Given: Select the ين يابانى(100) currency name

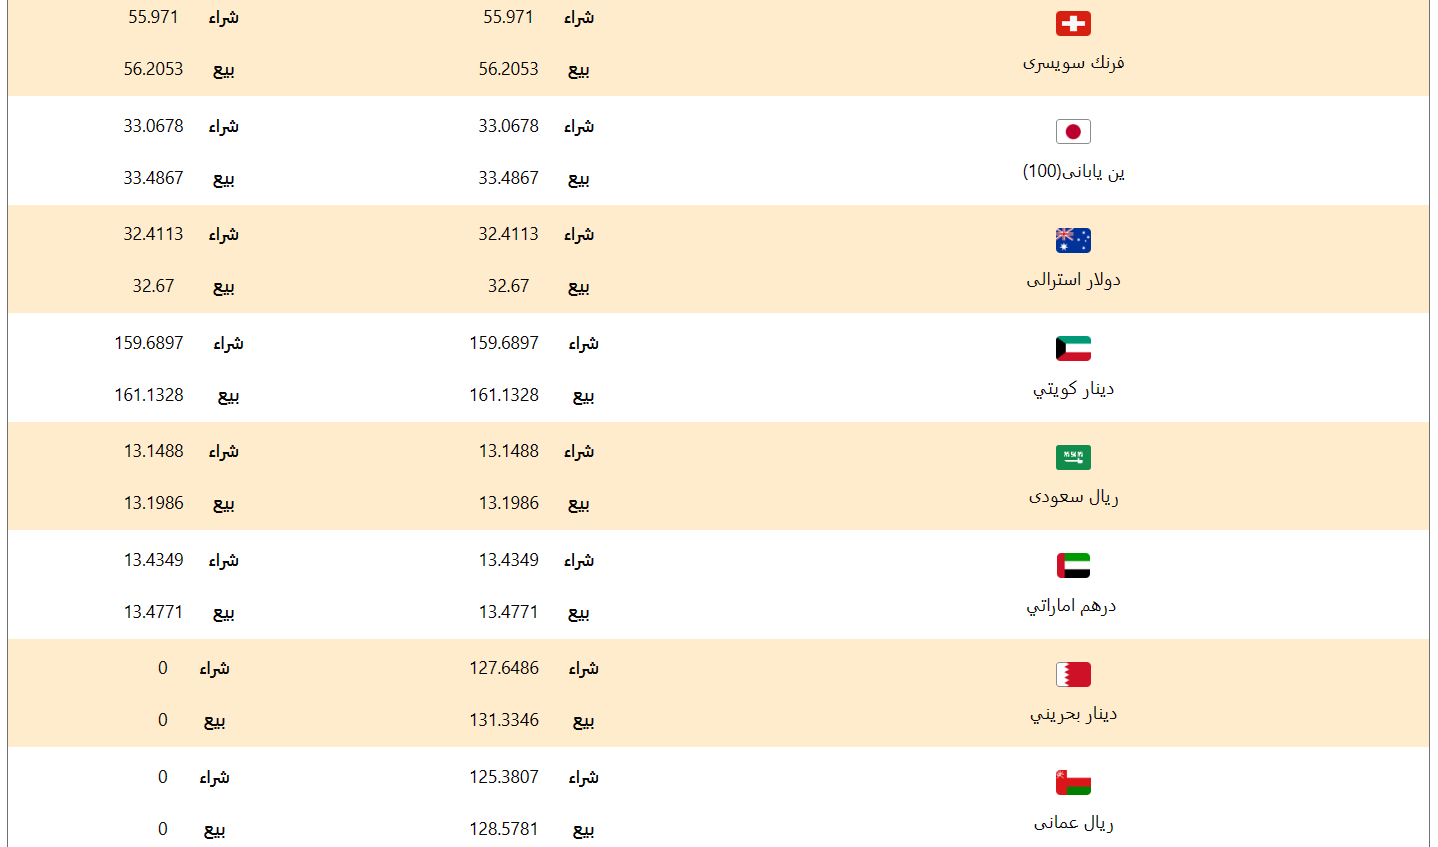Looking at the screenshot, I should tap(1073, 172).
